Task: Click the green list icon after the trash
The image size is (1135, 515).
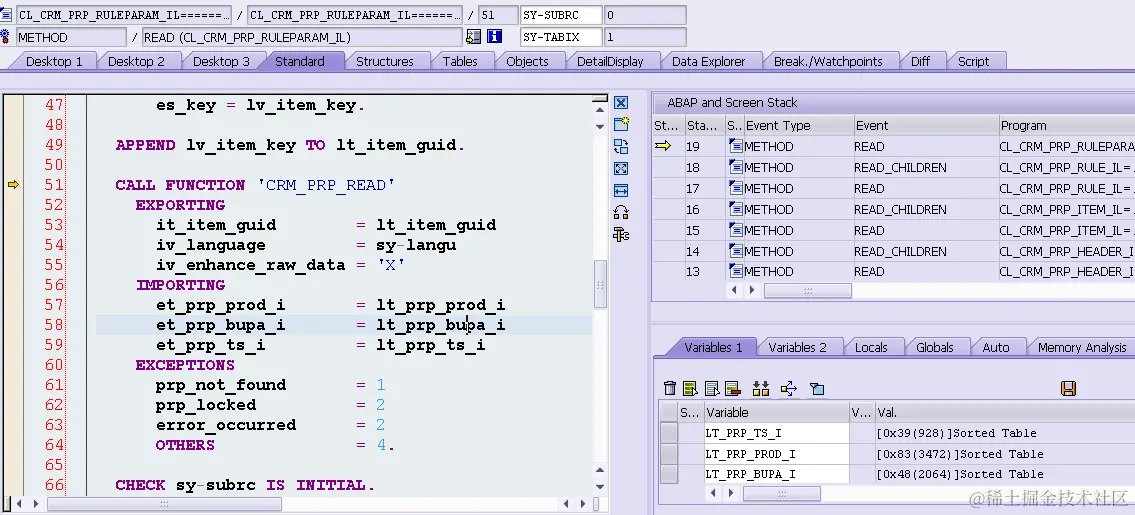Action: point(690,389)
